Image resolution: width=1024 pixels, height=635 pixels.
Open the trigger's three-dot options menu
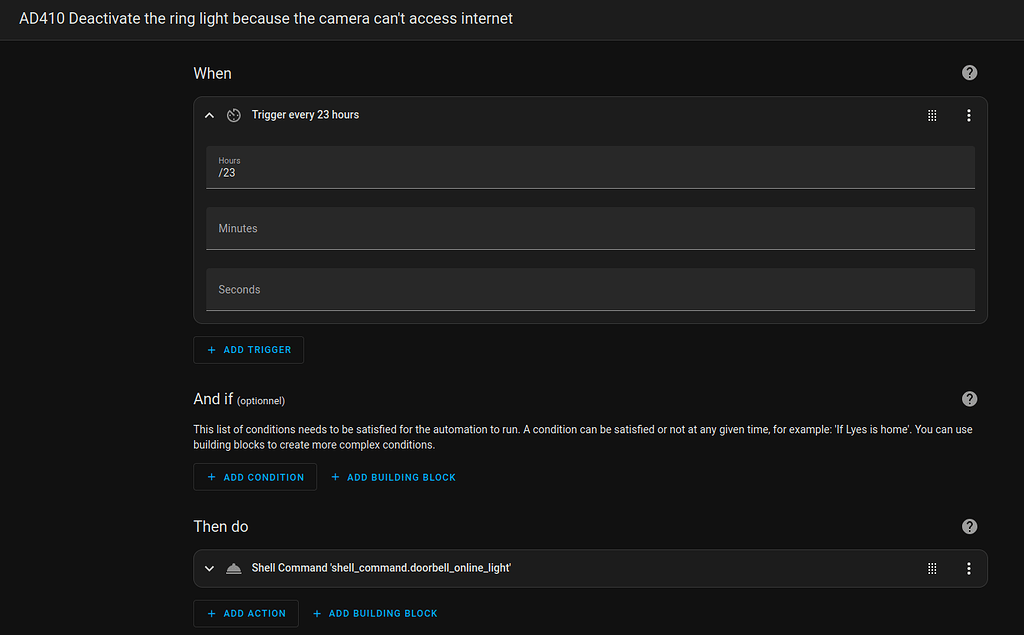tap(969, 115)
